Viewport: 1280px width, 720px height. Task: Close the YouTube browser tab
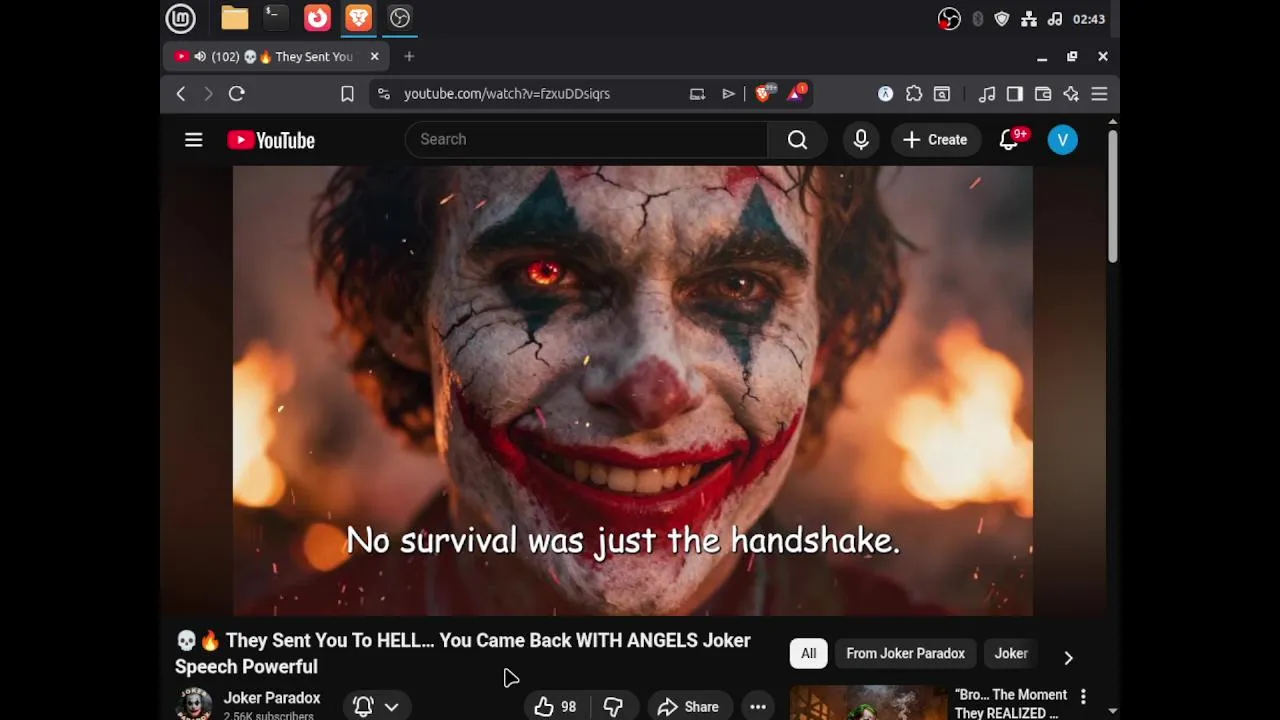[x=375, y=57]
